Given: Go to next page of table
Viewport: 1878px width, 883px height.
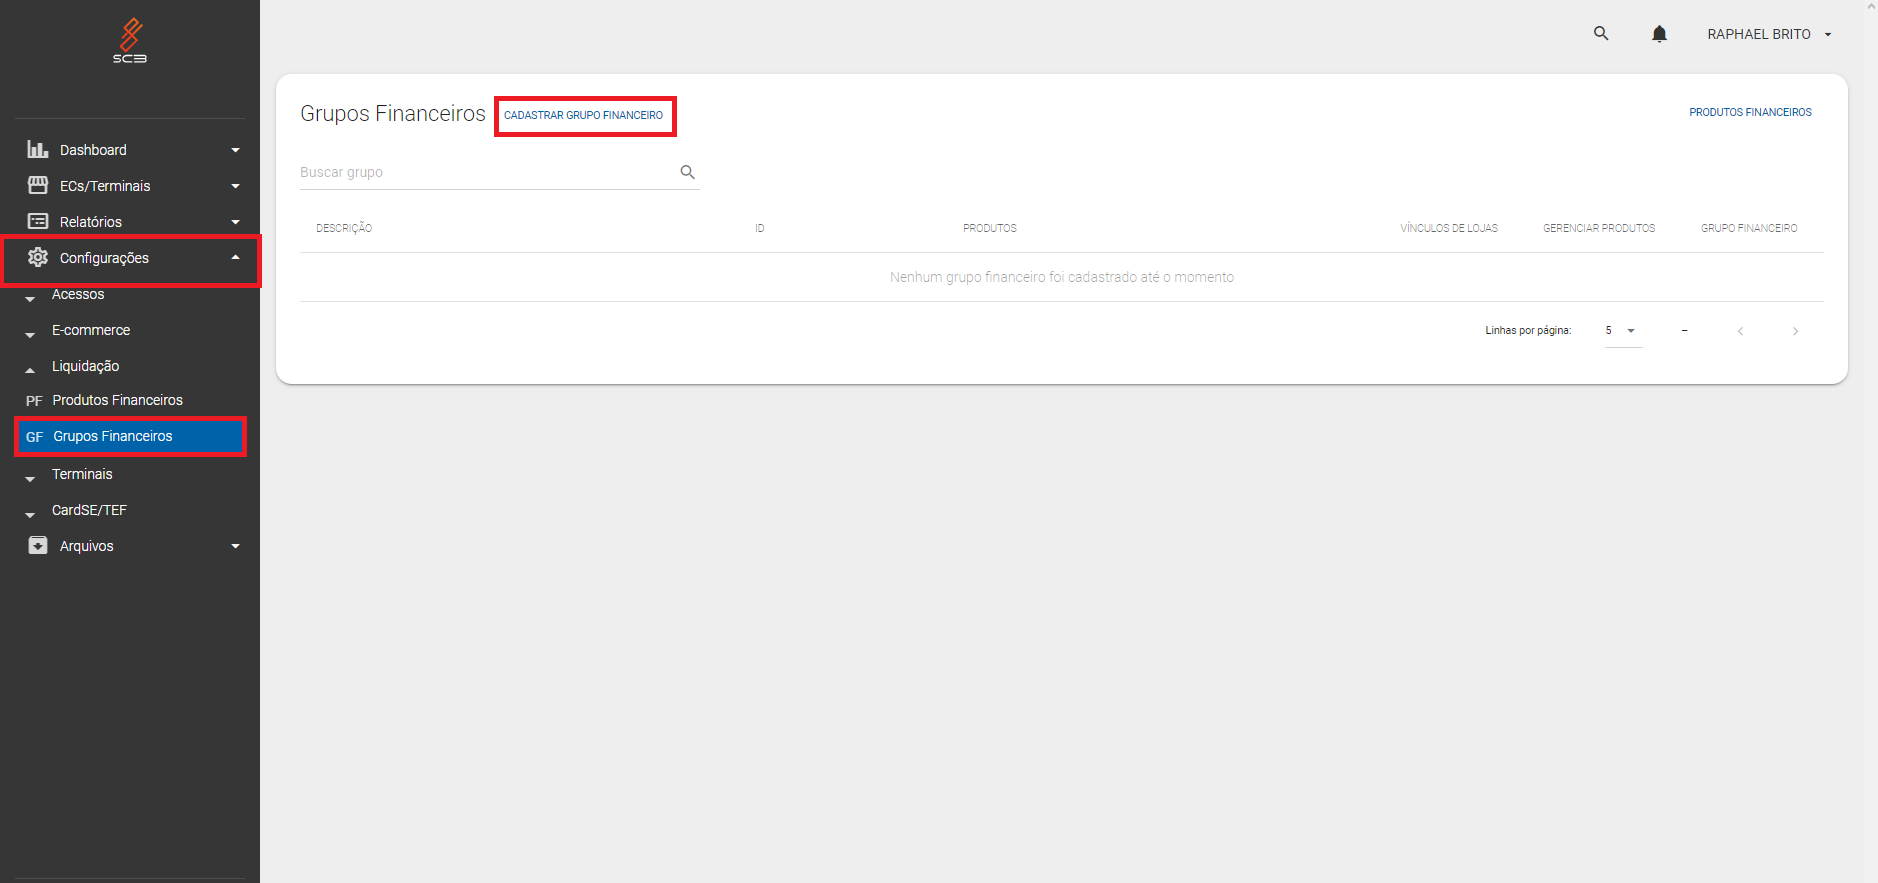Looking at the screenshot, I should click(x=1795, y=331).
